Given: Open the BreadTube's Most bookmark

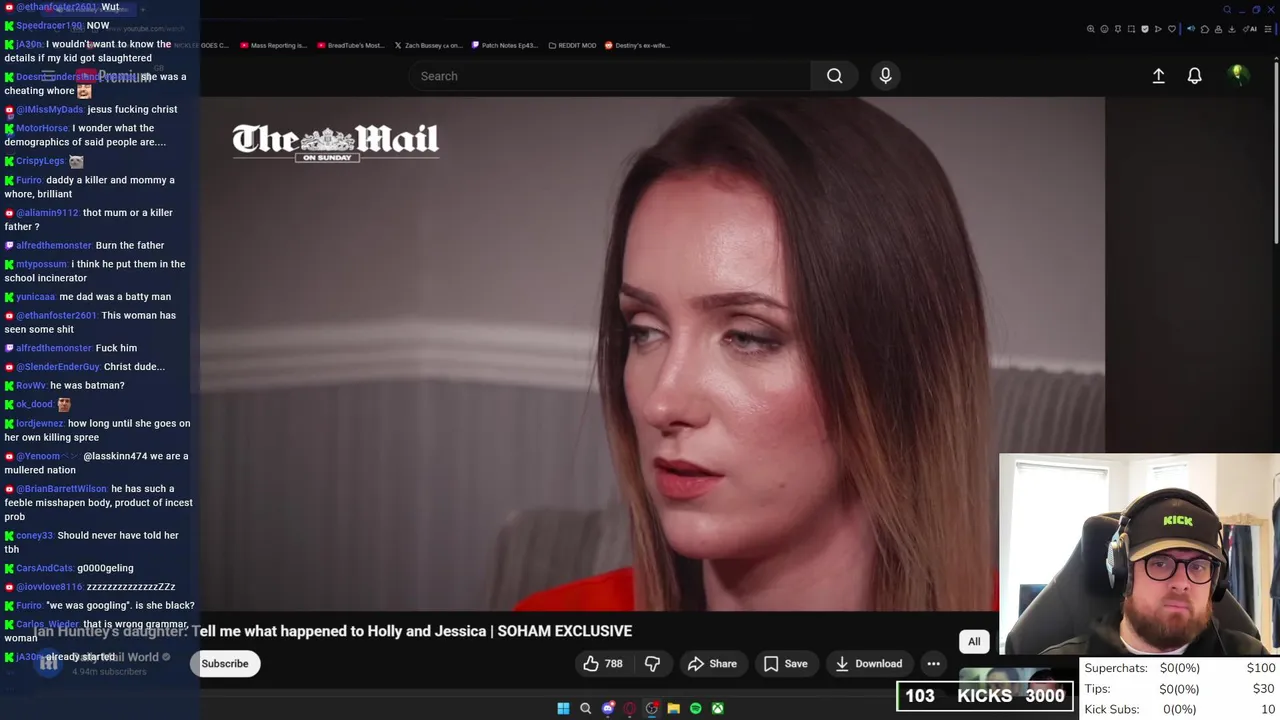Looking at the screenshot, I should [x=350, y=45].
